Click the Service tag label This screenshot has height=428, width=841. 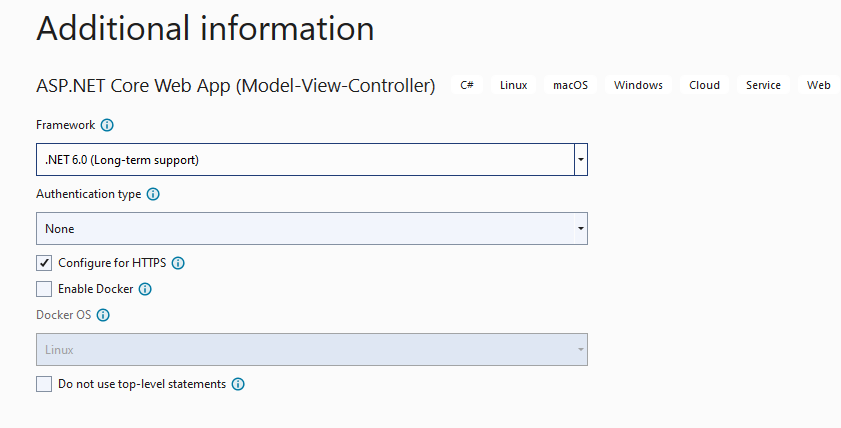(763, 86)
